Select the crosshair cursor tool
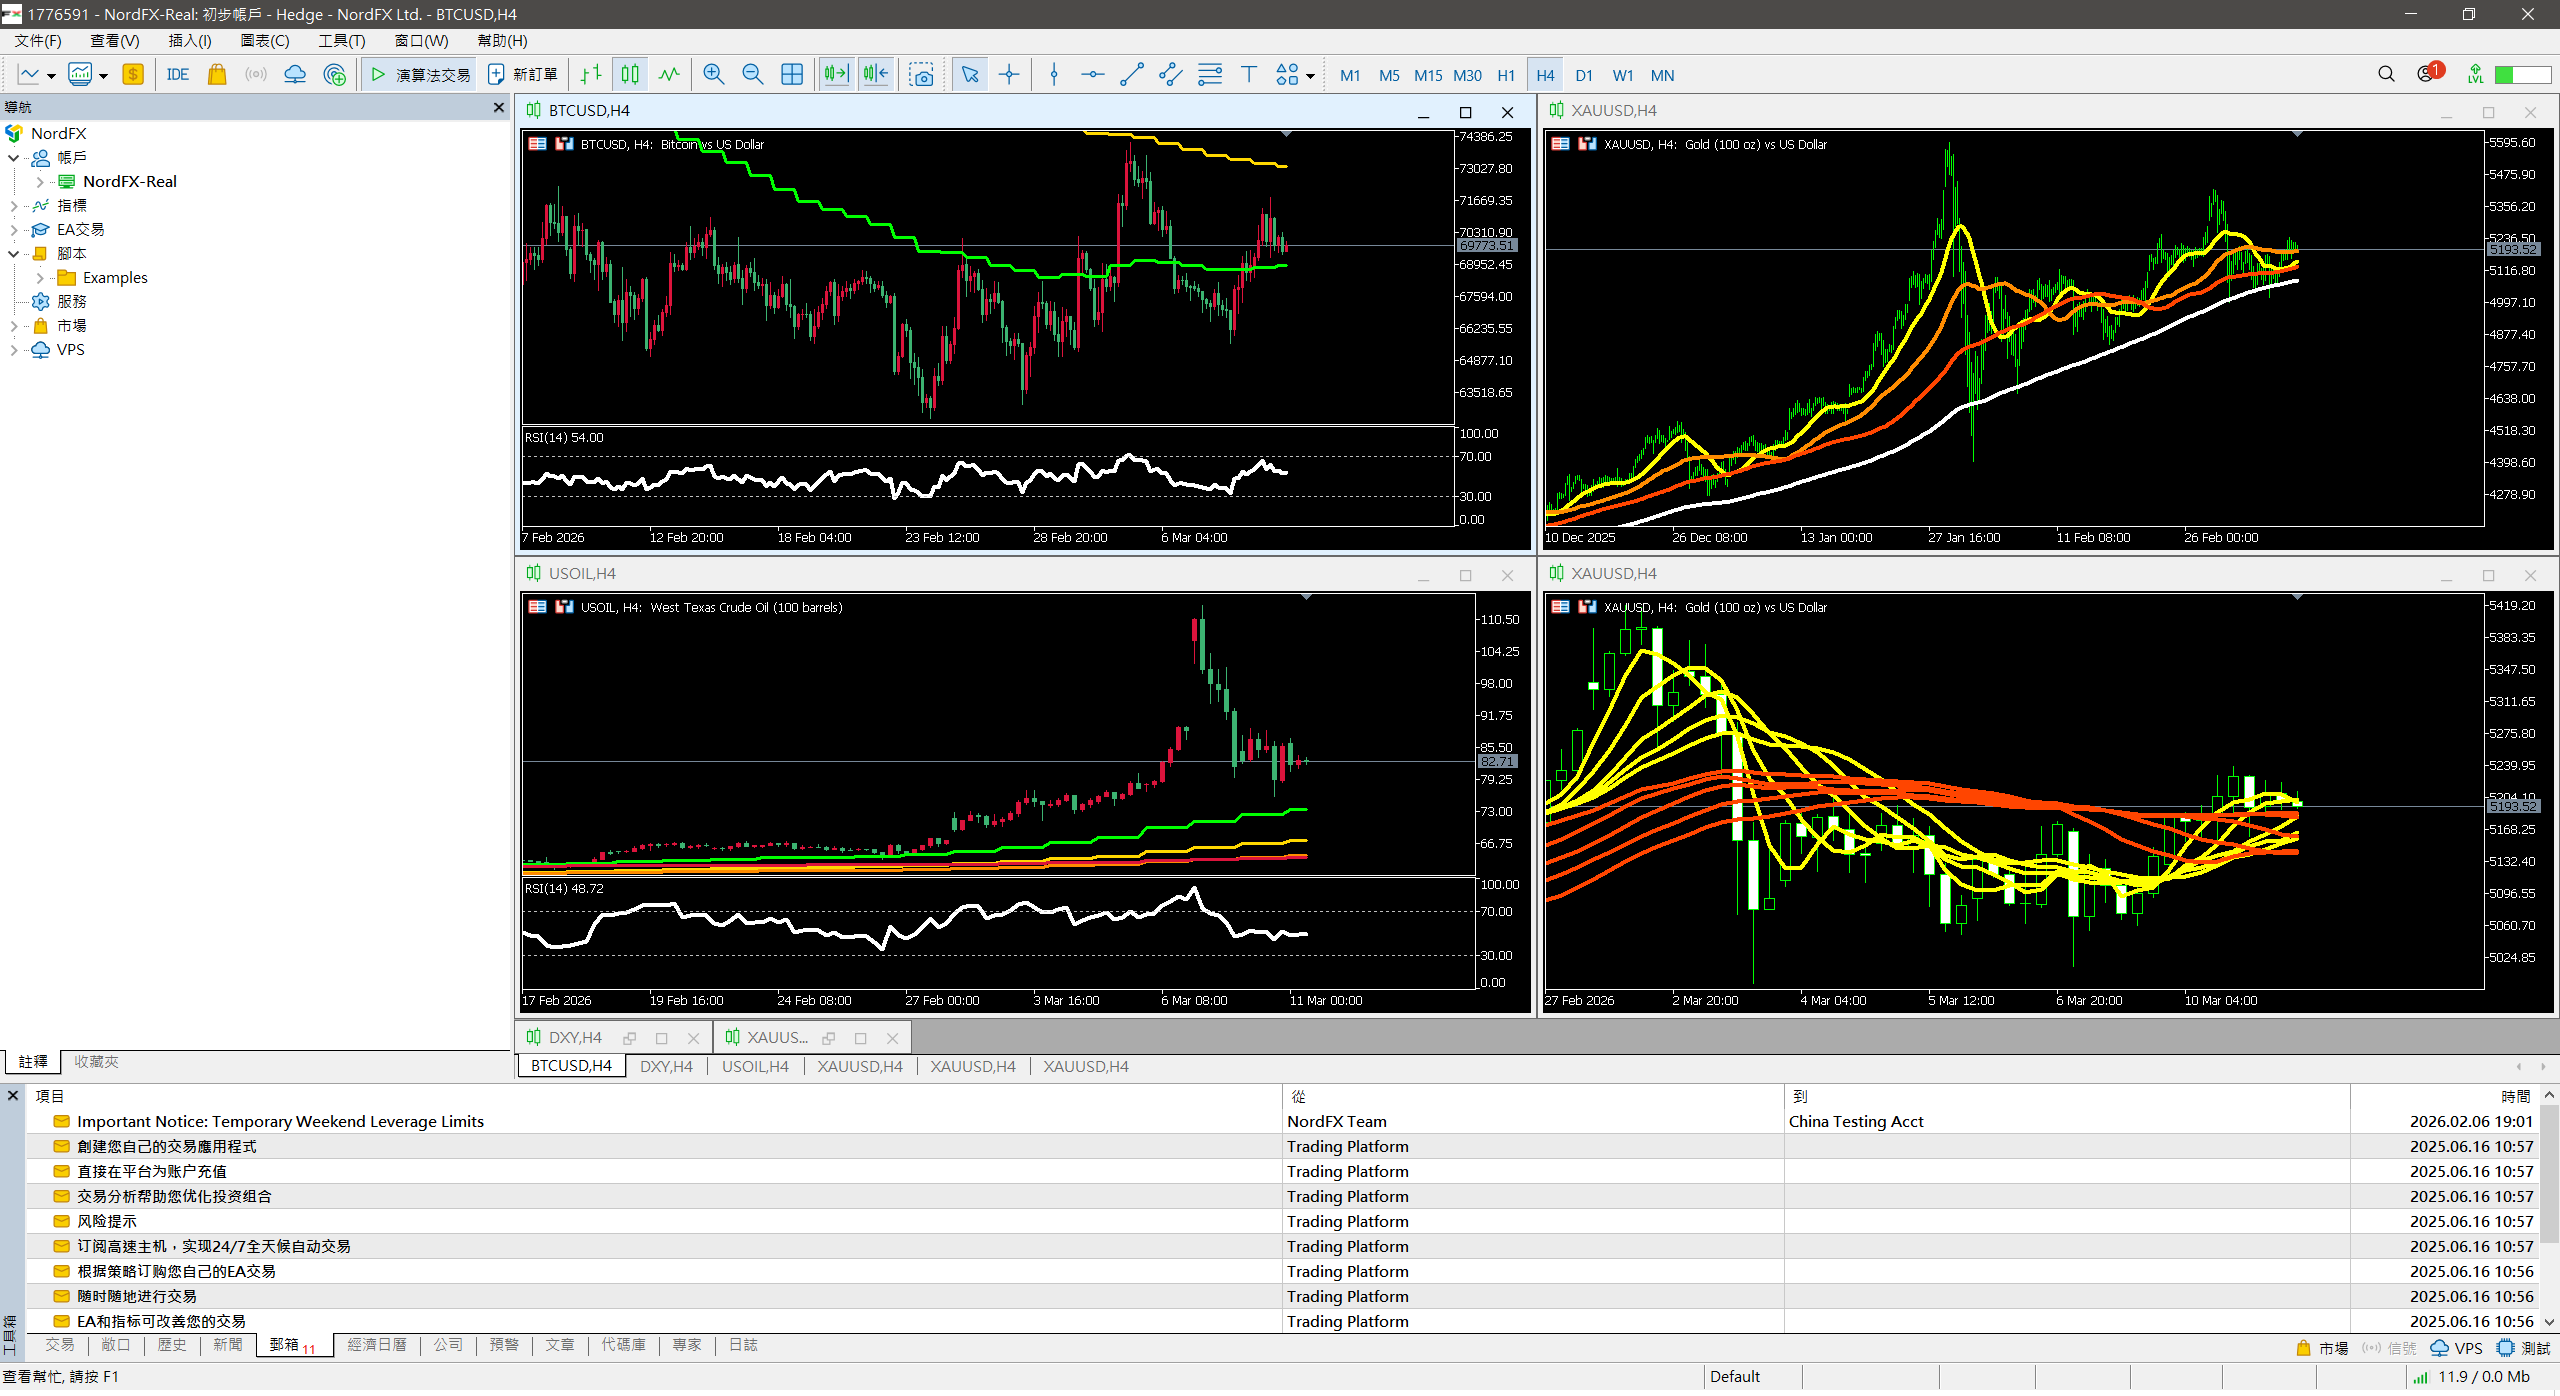 click(1009, 75)
